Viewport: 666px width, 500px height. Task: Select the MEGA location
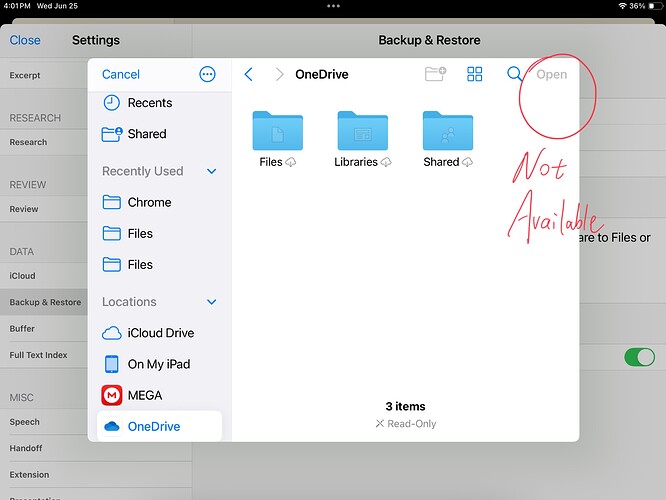(159, 395)
